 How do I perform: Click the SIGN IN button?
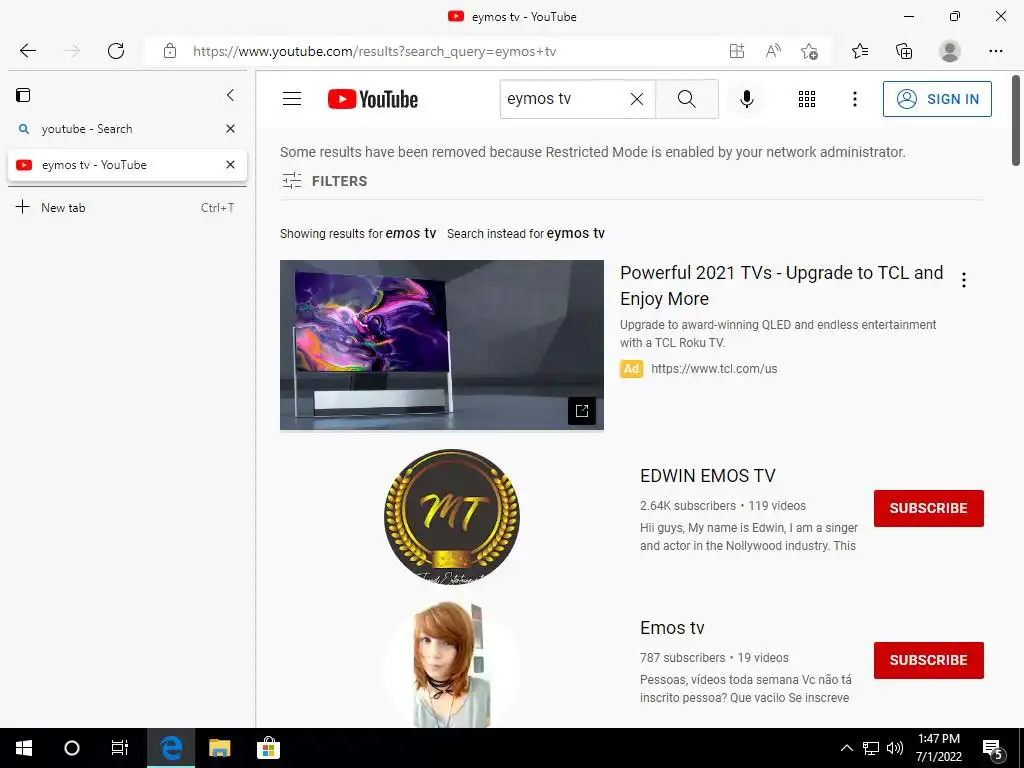(937, 99)
